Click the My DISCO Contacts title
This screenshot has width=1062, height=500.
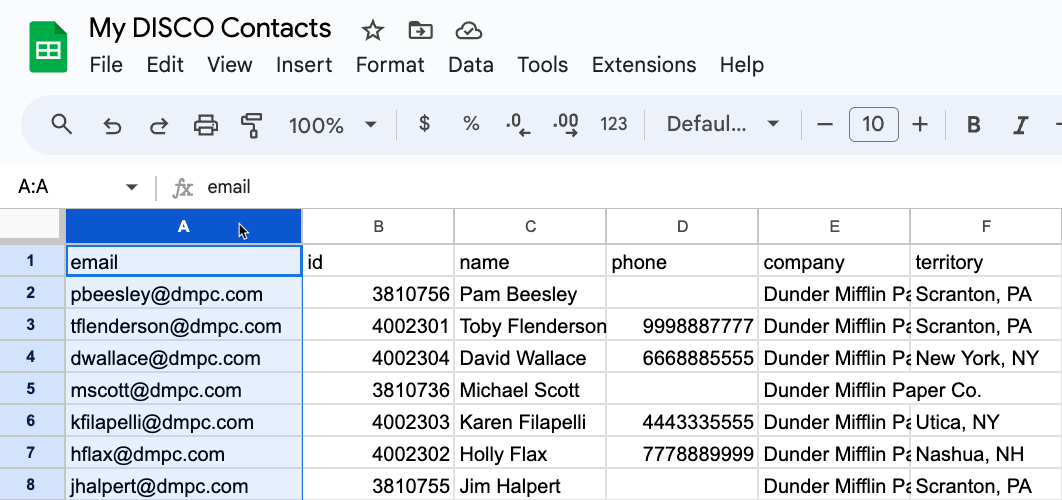[210, 28]
